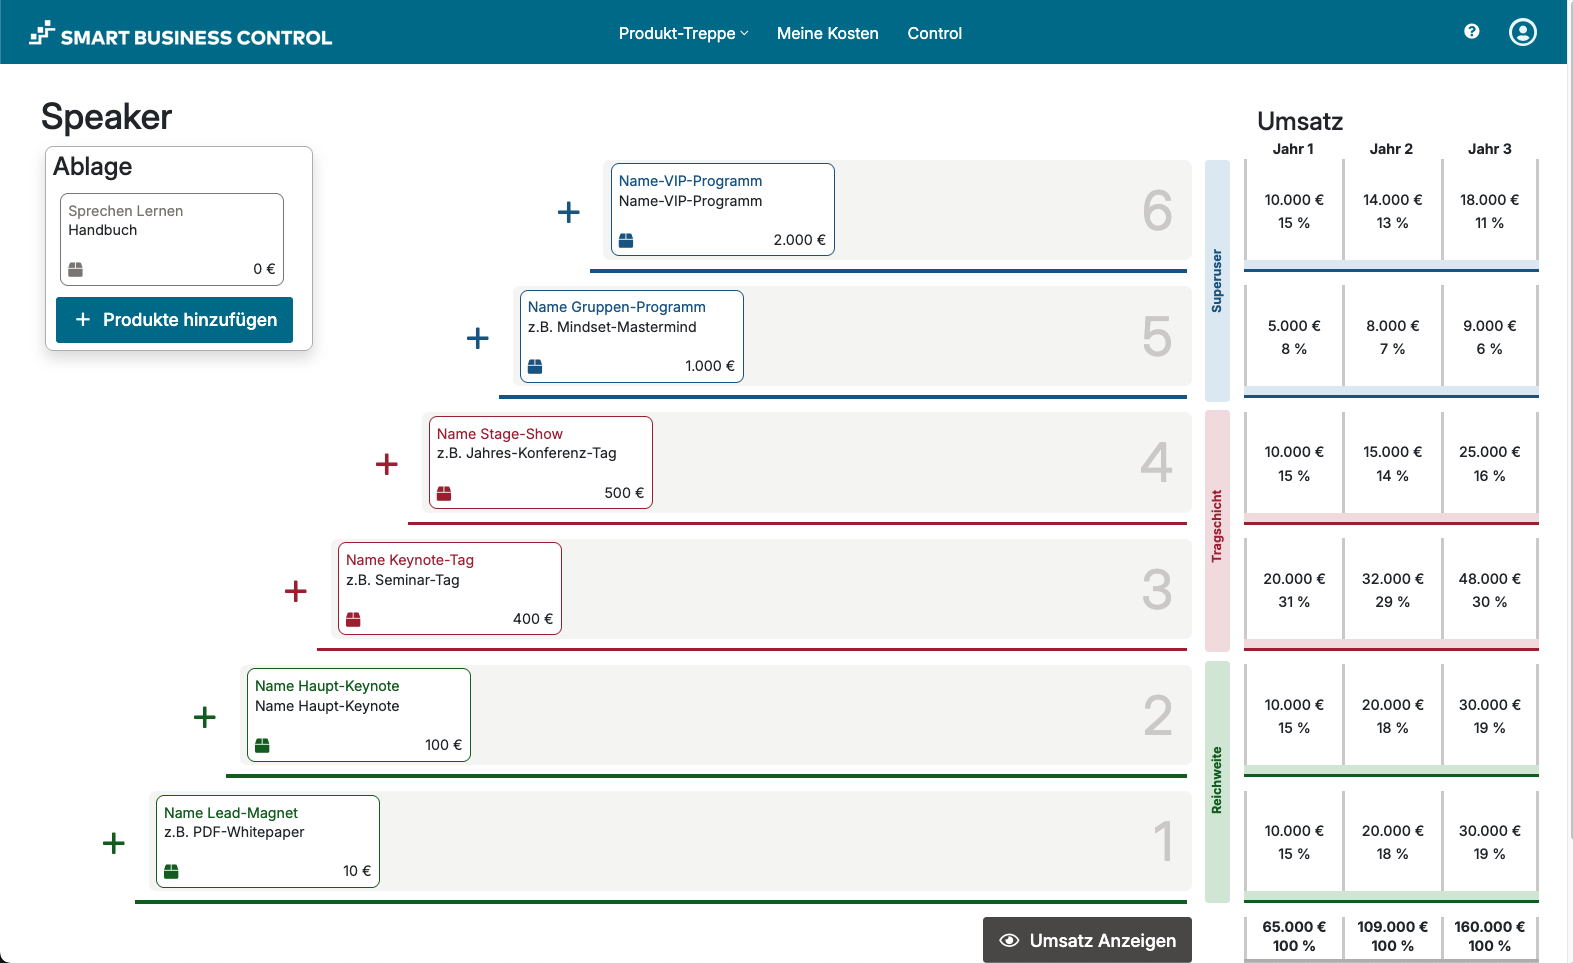Click the plus icon beside Name-VIP-Programm
This screenshot has height=963, width=1573.
click(568, 212)
